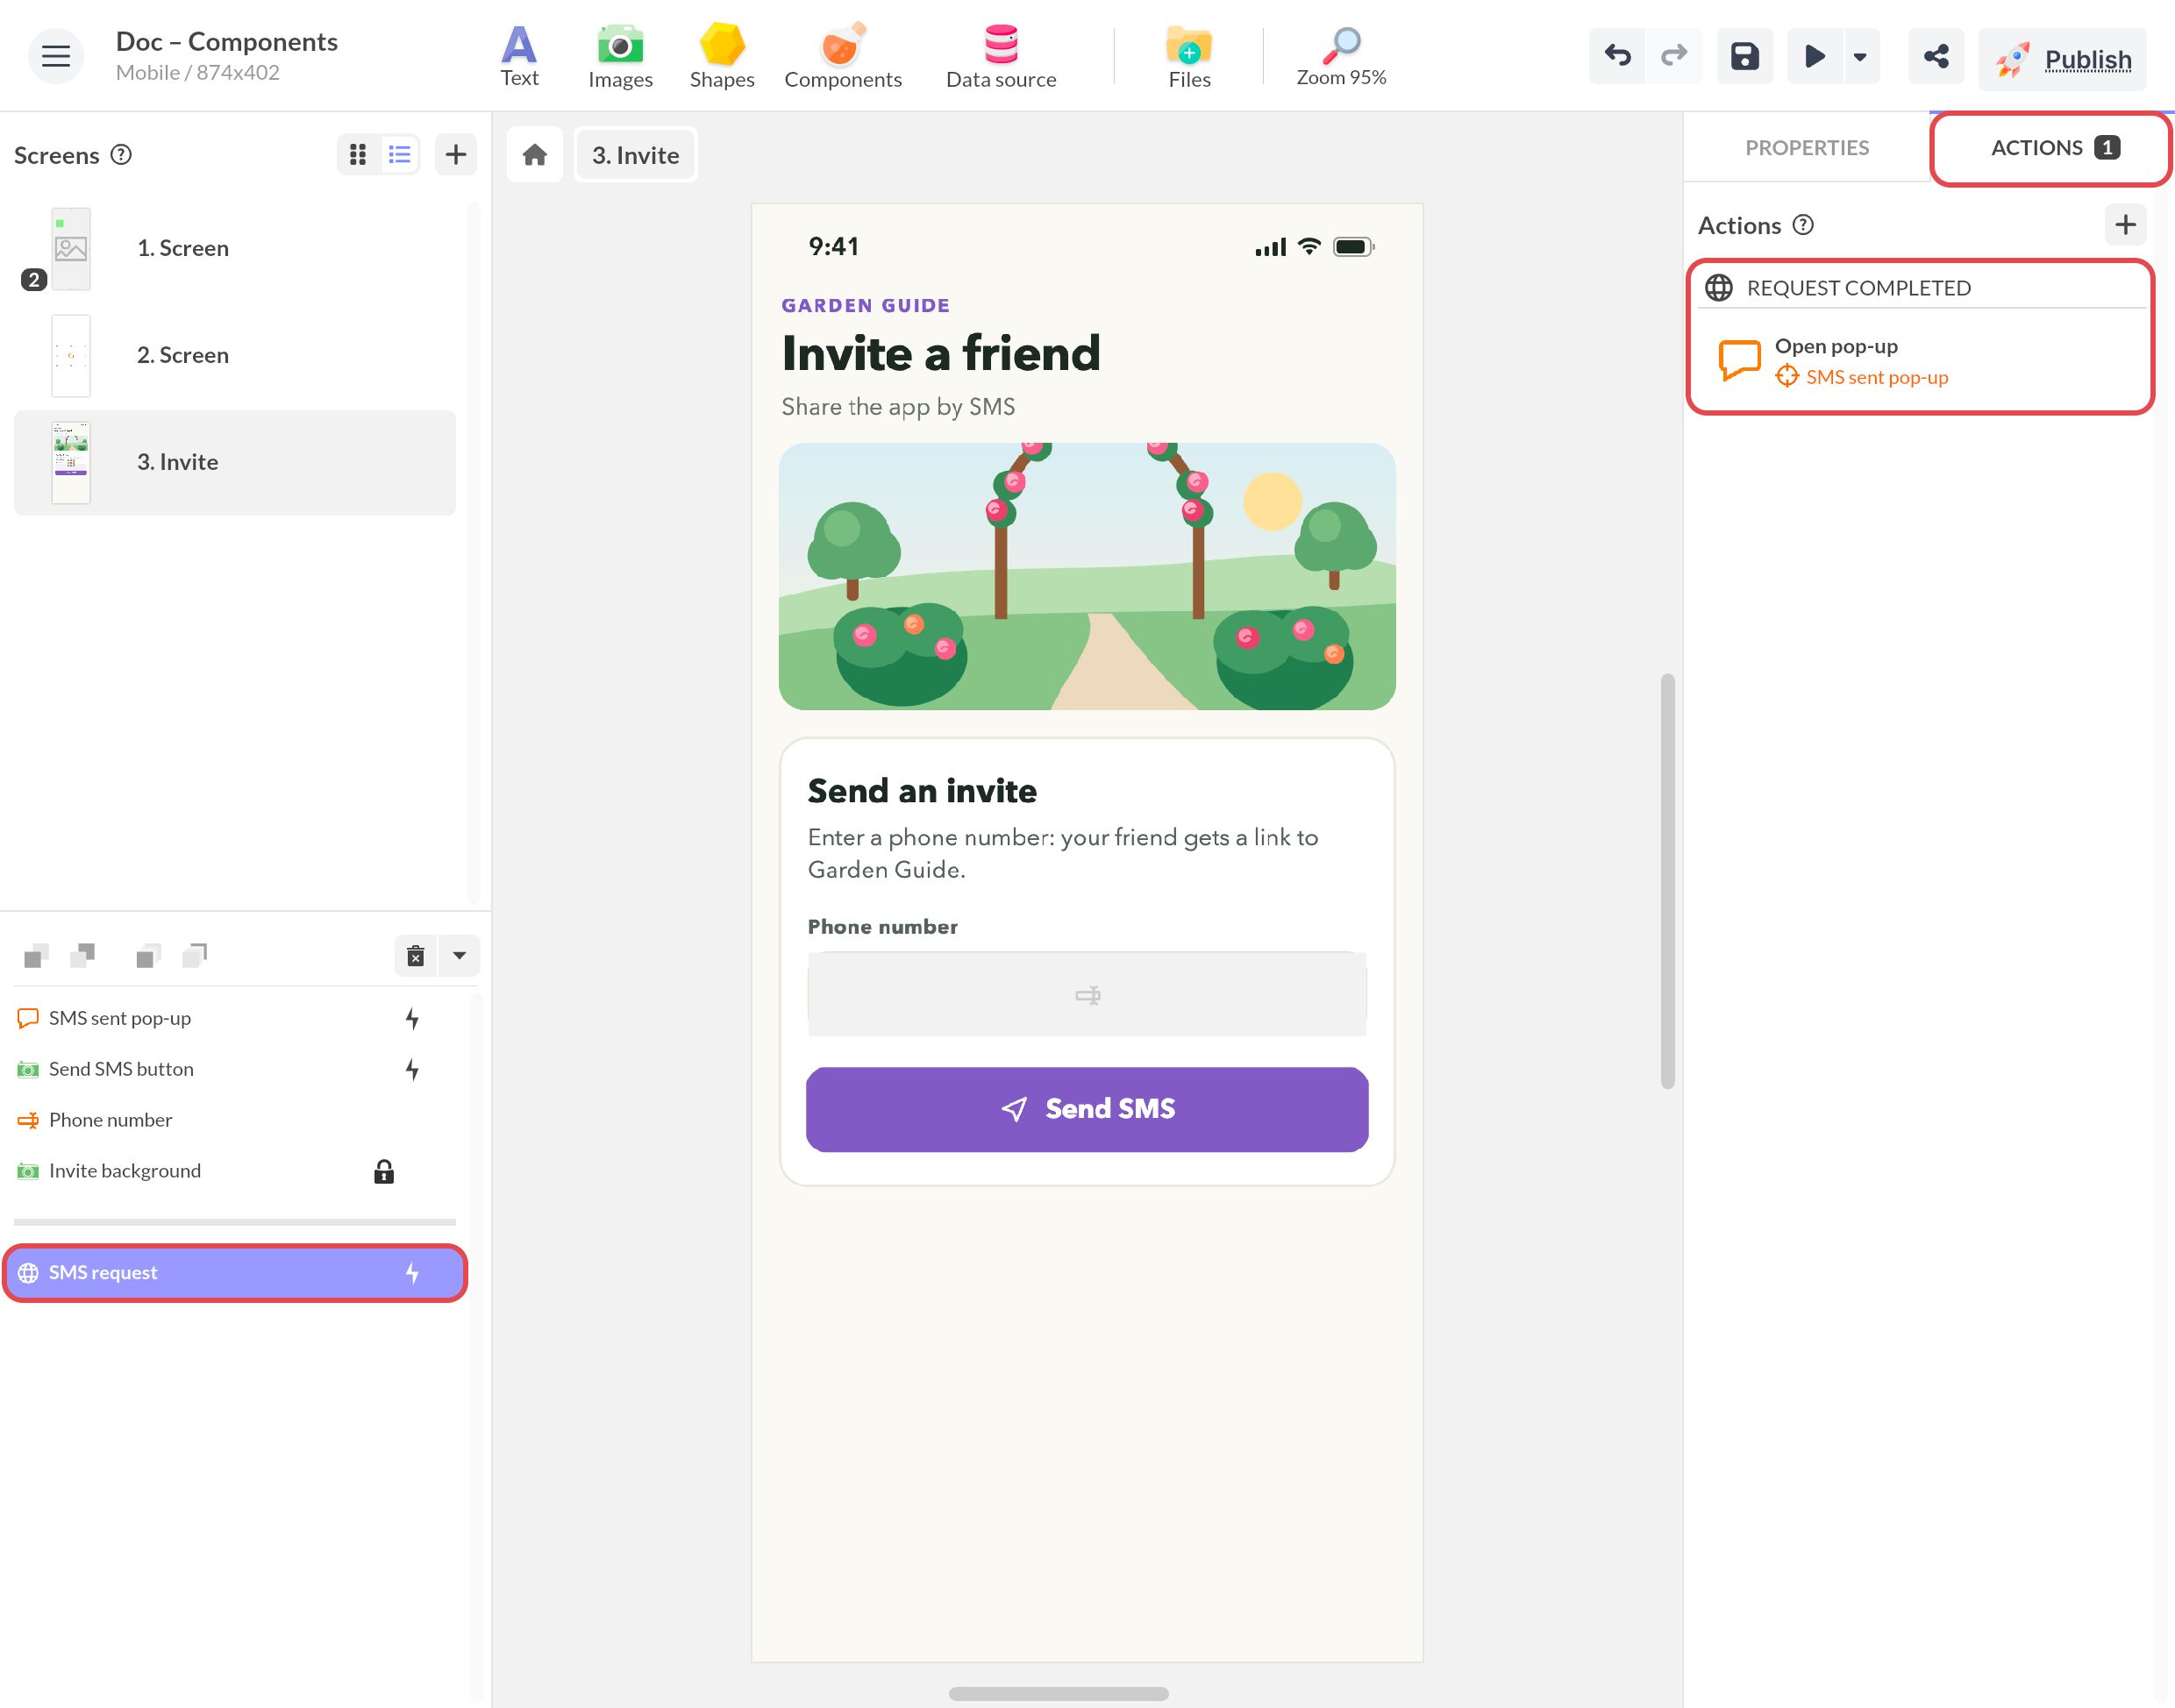The height and width of the screenshot is (1708, 2175).
Task: Open the hamburger main menu
Action: tap(56, 56)
